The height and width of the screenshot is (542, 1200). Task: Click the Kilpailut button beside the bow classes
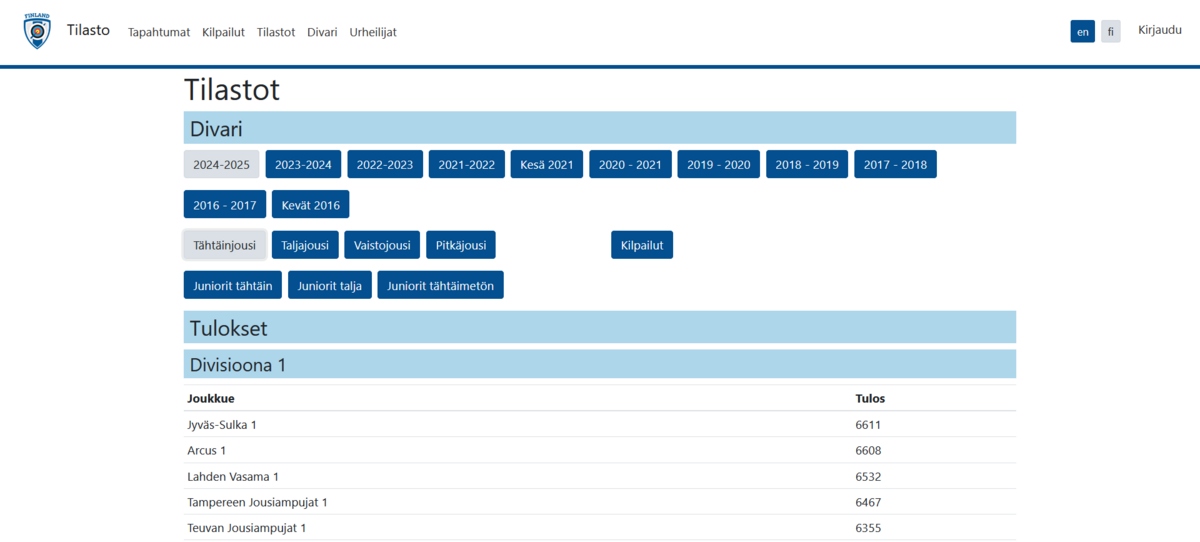pos(642,244)
